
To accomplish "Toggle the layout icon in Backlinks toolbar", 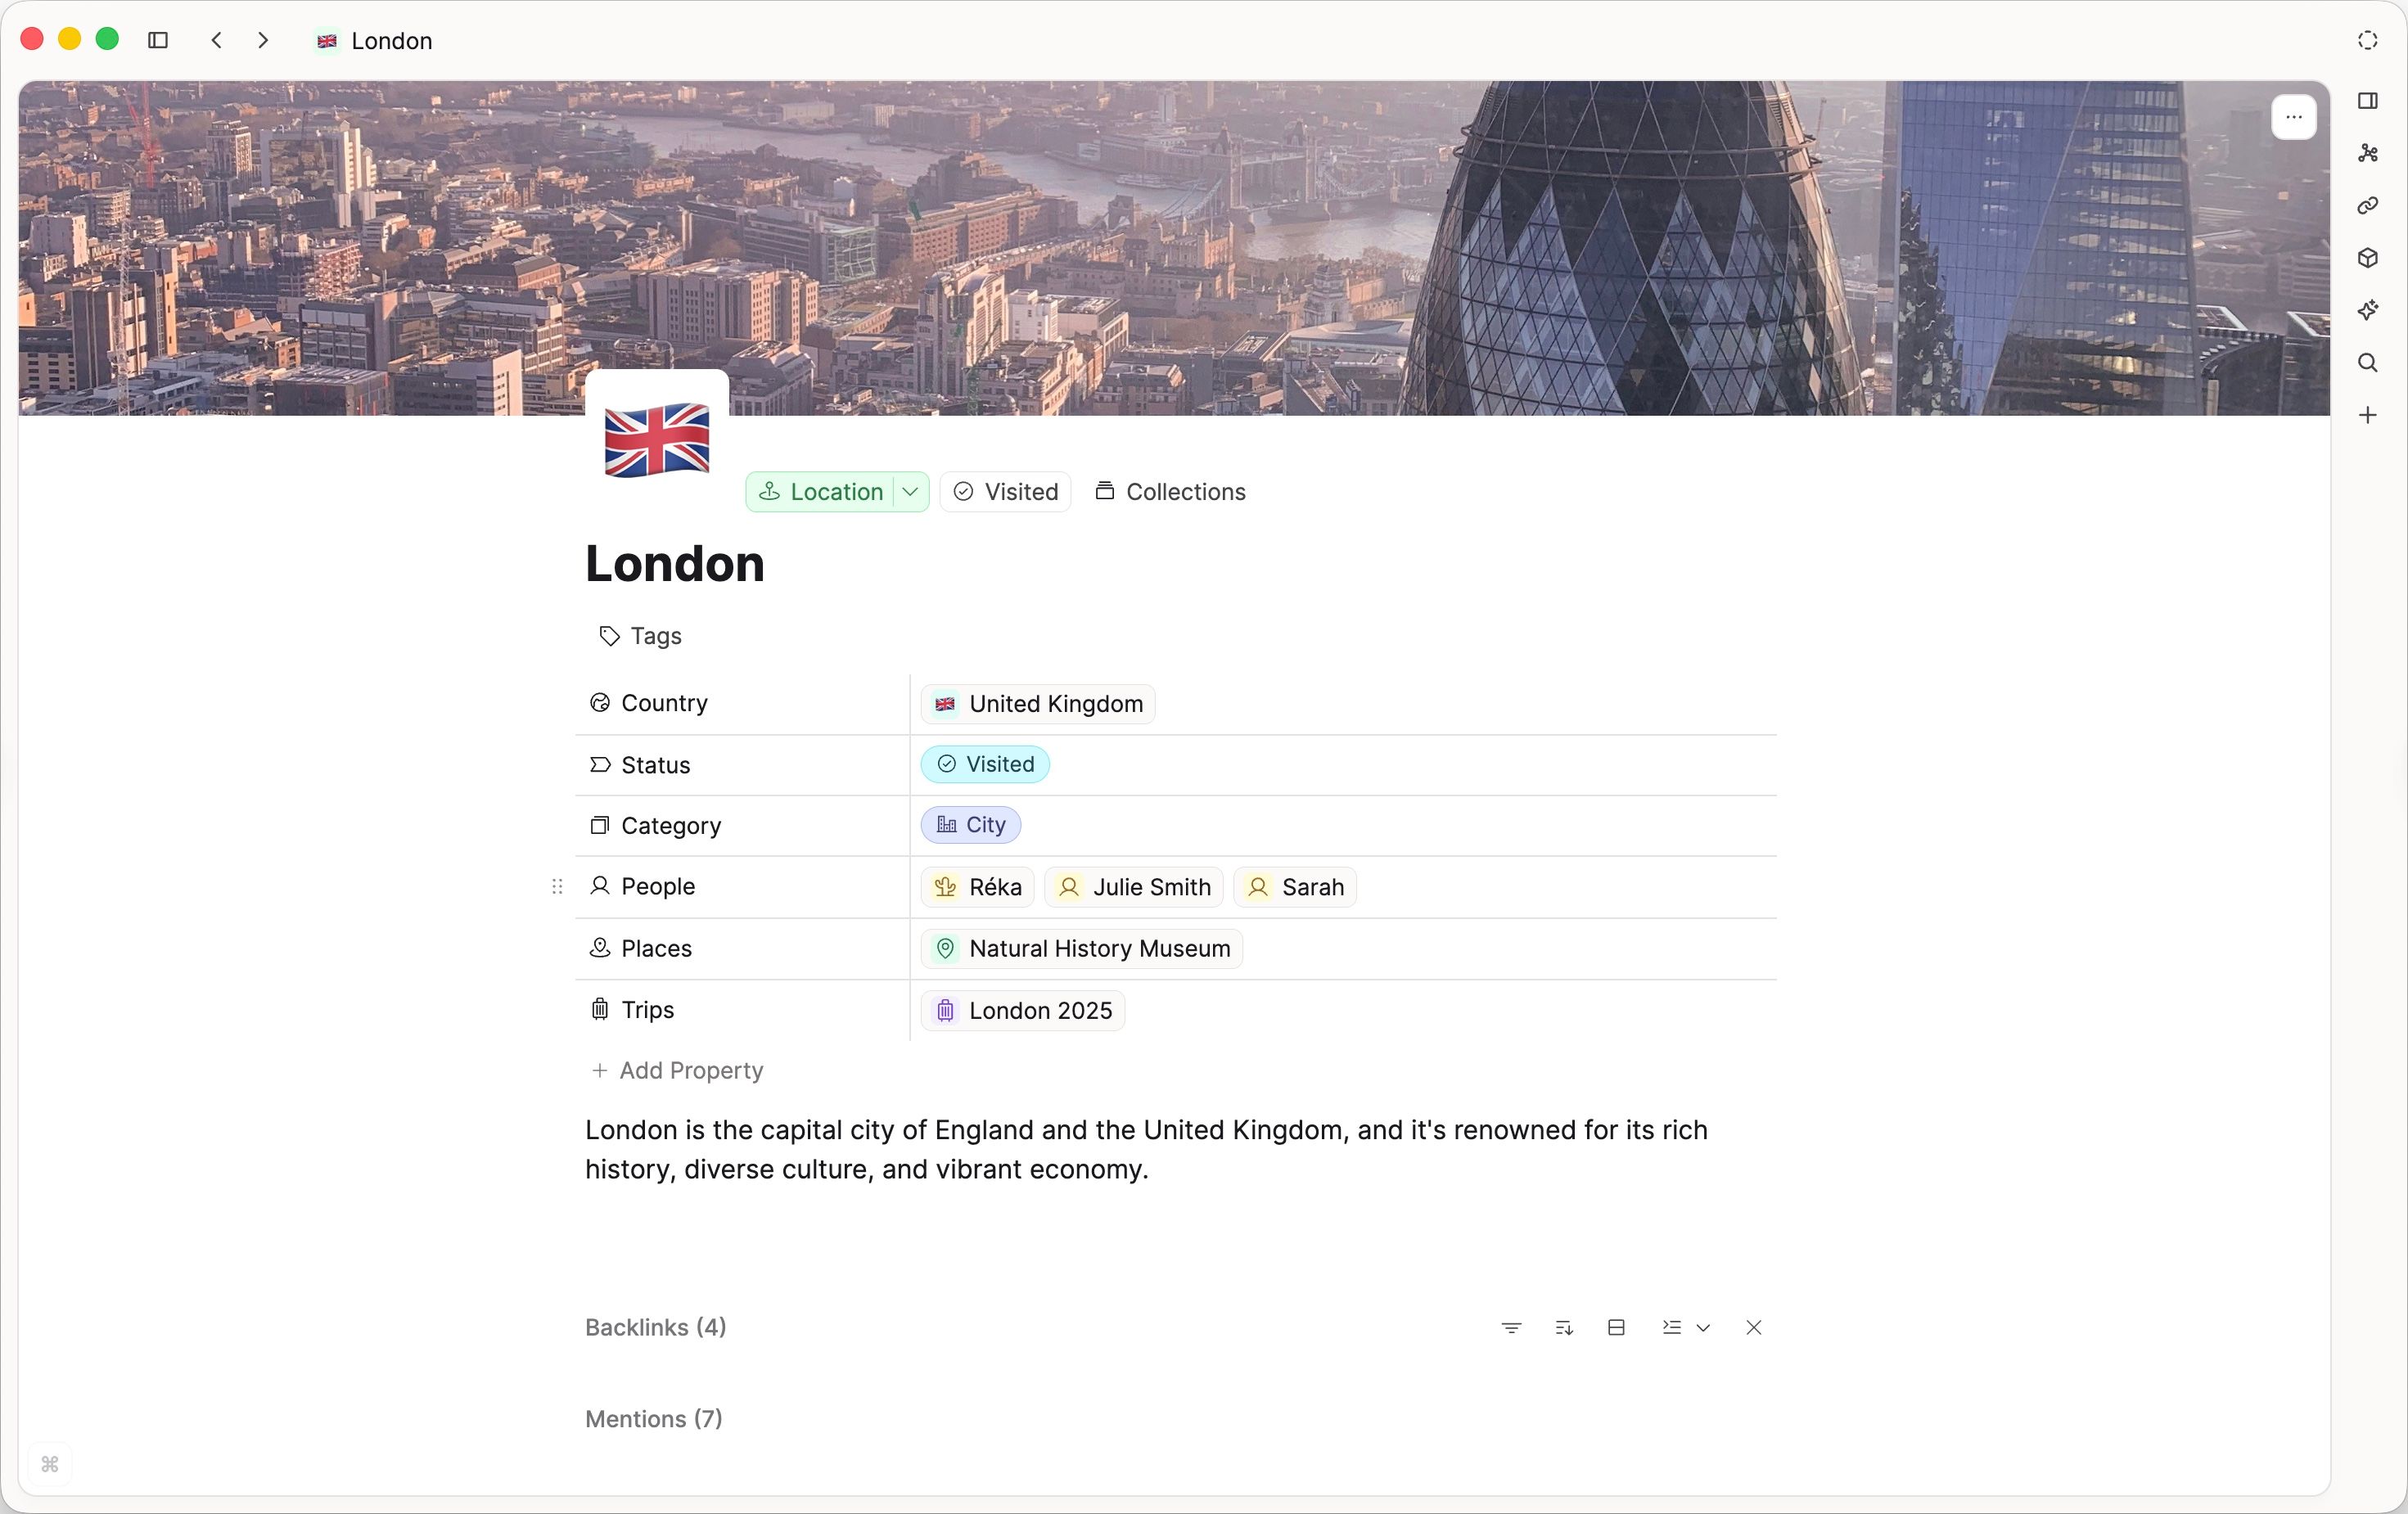I will [x=1616, y=1328].
